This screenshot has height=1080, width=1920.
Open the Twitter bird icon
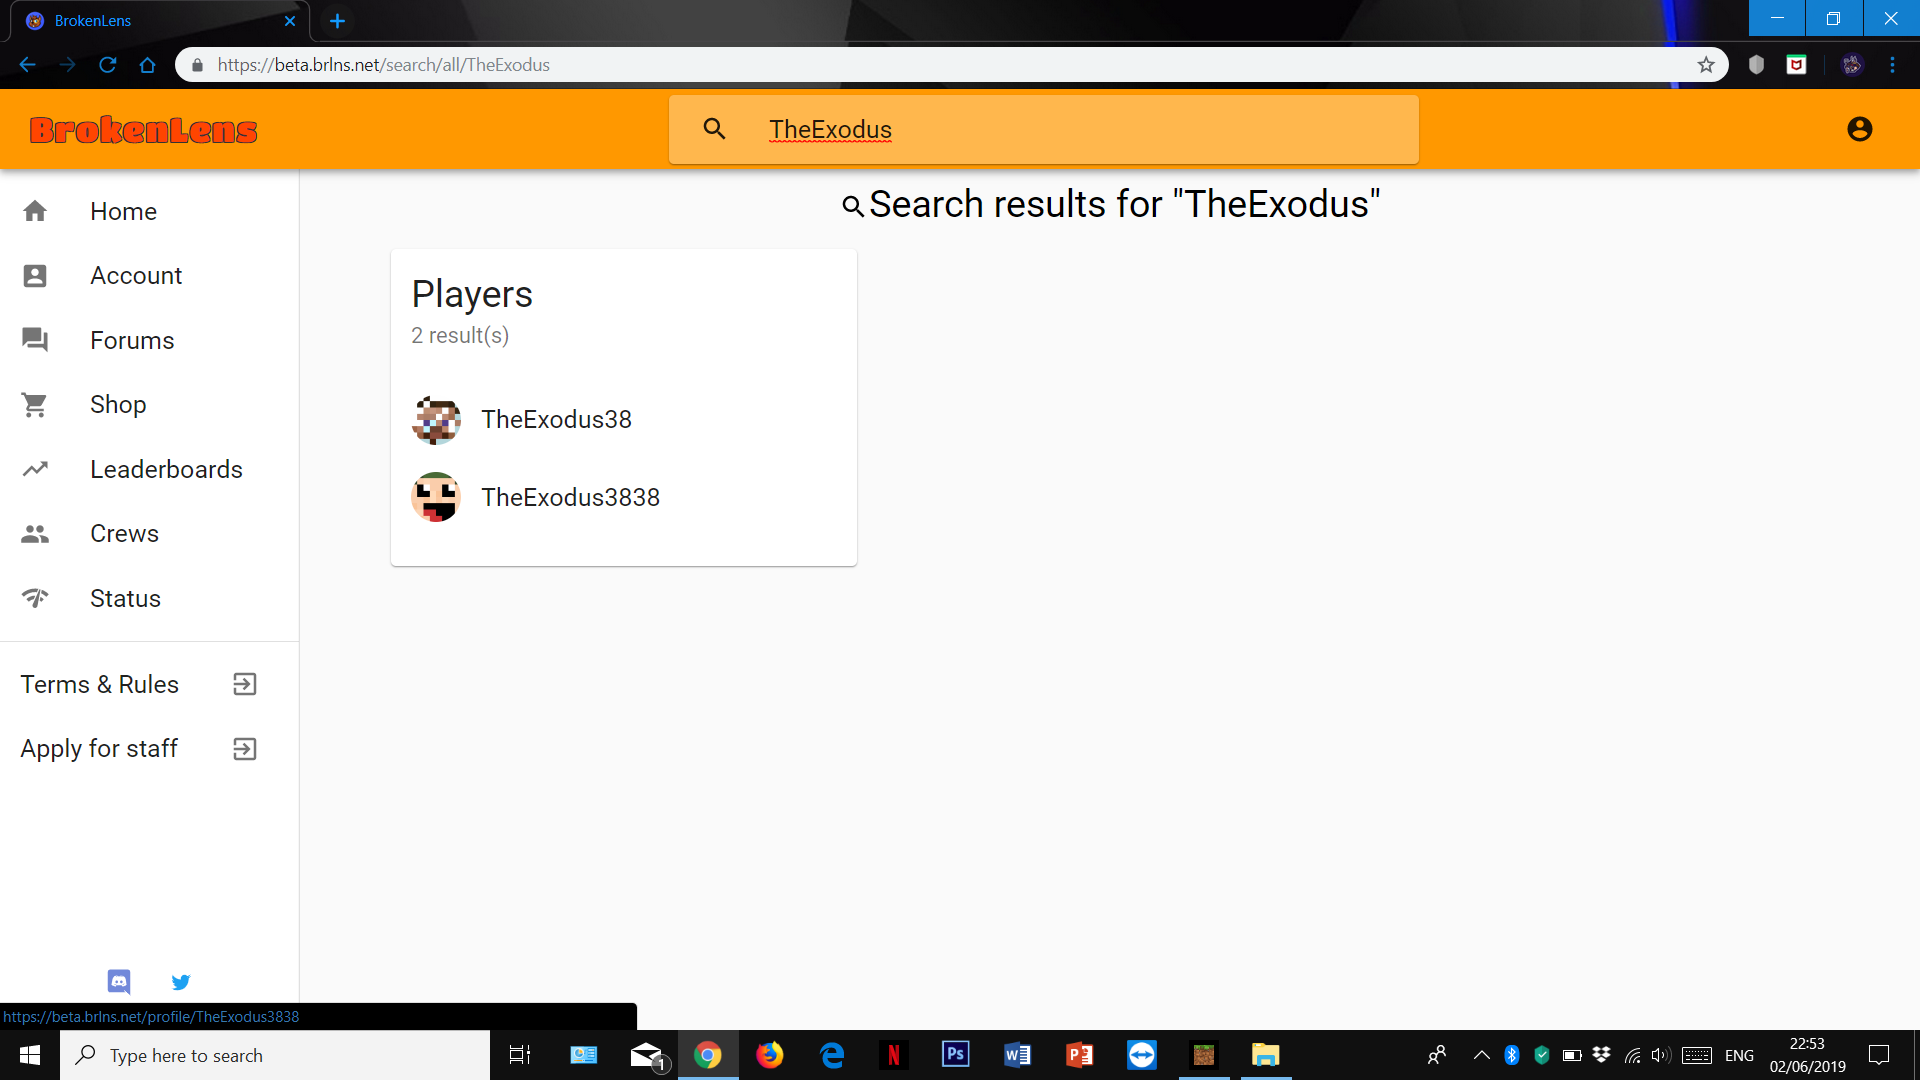181,981
